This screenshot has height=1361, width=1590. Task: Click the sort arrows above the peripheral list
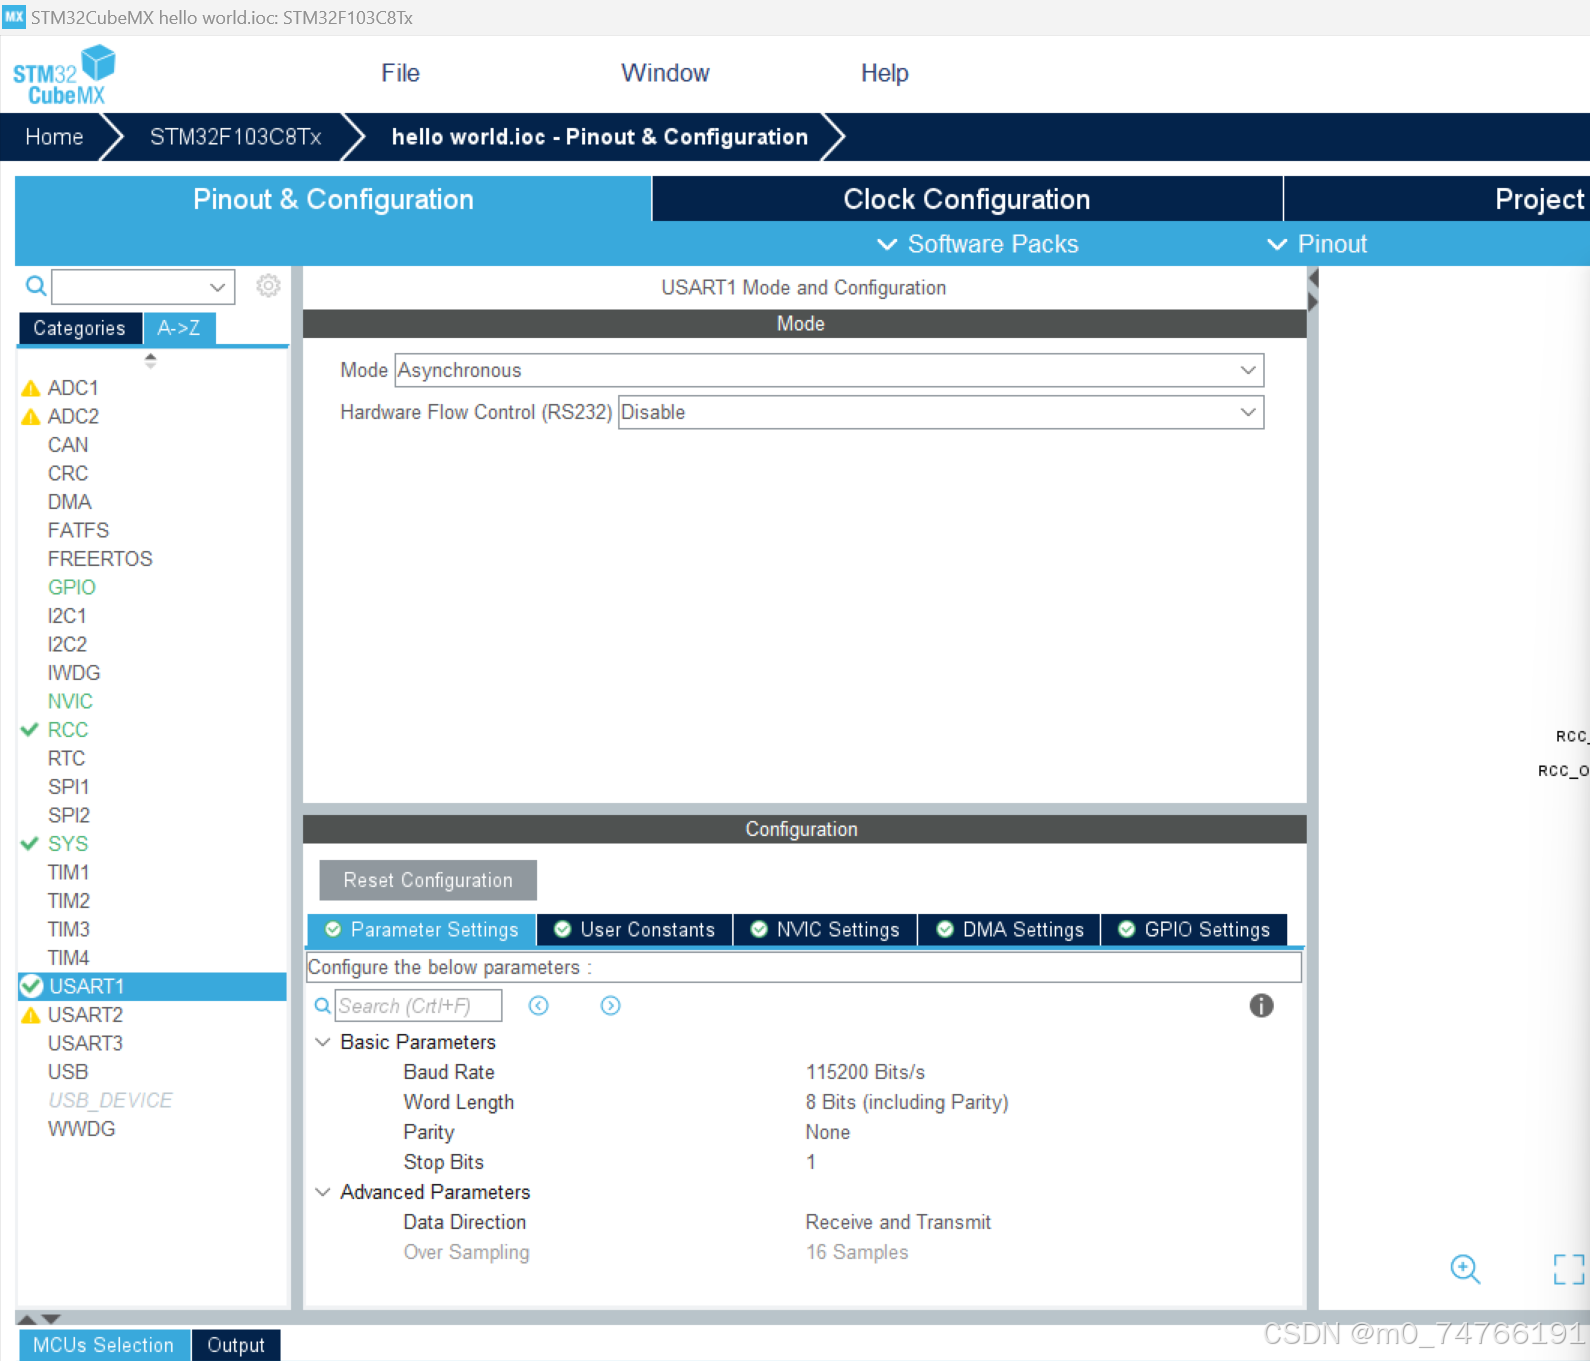[150, 360]
